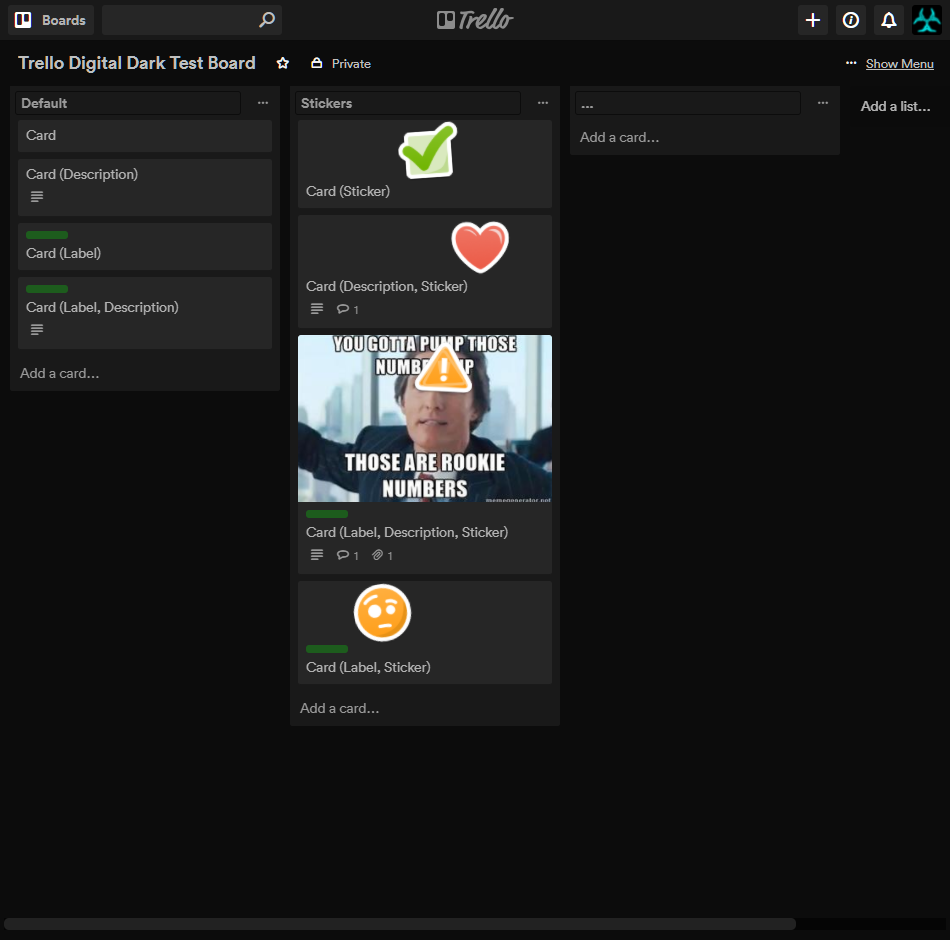Select the board title Trello Digital Dark Test Board

point(137,63)
